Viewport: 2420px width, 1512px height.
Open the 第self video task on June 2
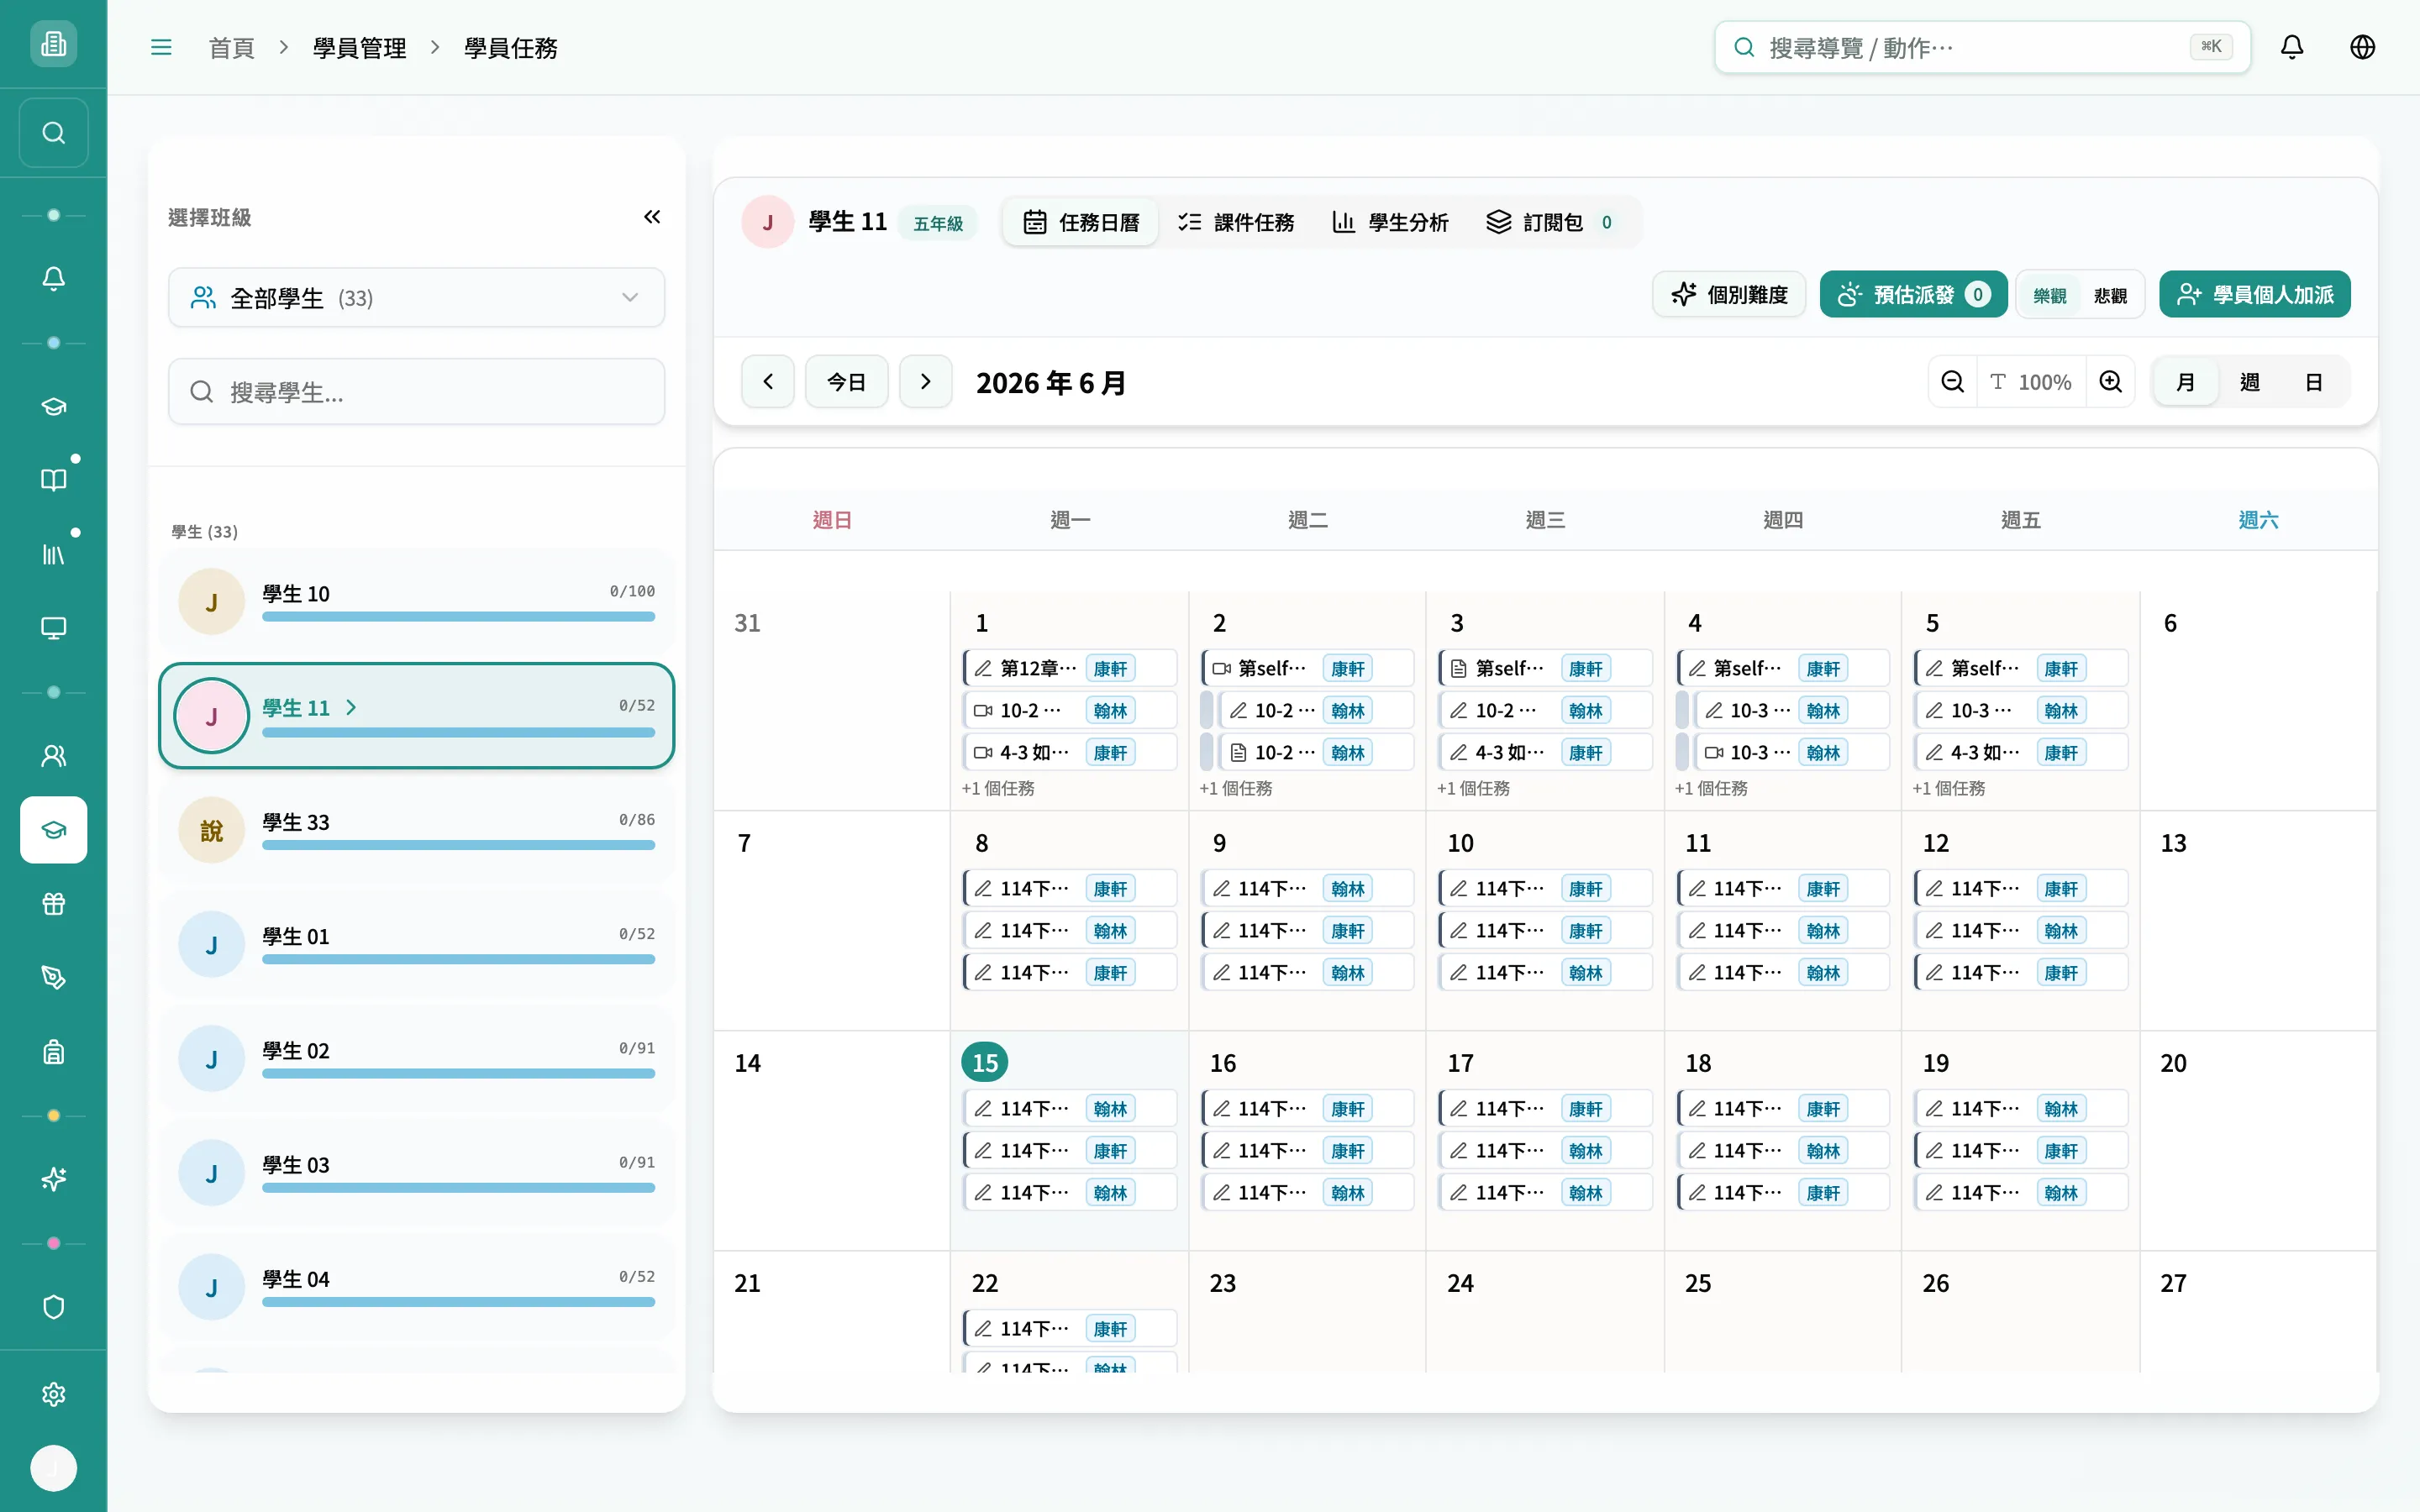click(1307, 668)
